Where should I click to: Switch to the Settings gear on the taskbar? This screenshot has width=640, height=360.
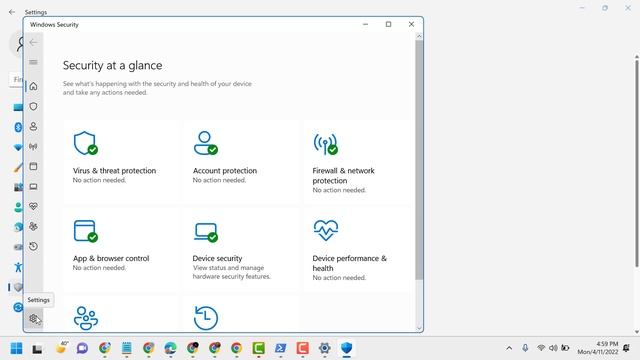tap(324, 348)
